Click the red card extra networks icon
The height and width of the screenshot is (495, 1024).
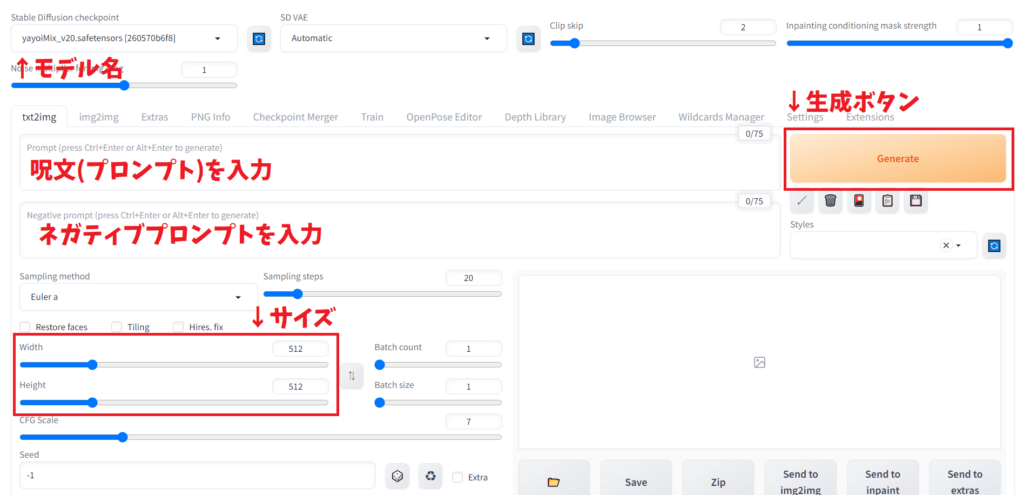click(x=859, y=201)
